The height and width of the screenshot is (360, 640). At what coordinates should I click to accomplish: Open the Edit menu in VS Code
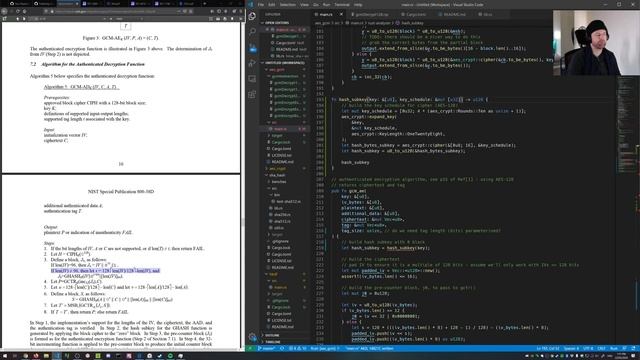point(272,4)
